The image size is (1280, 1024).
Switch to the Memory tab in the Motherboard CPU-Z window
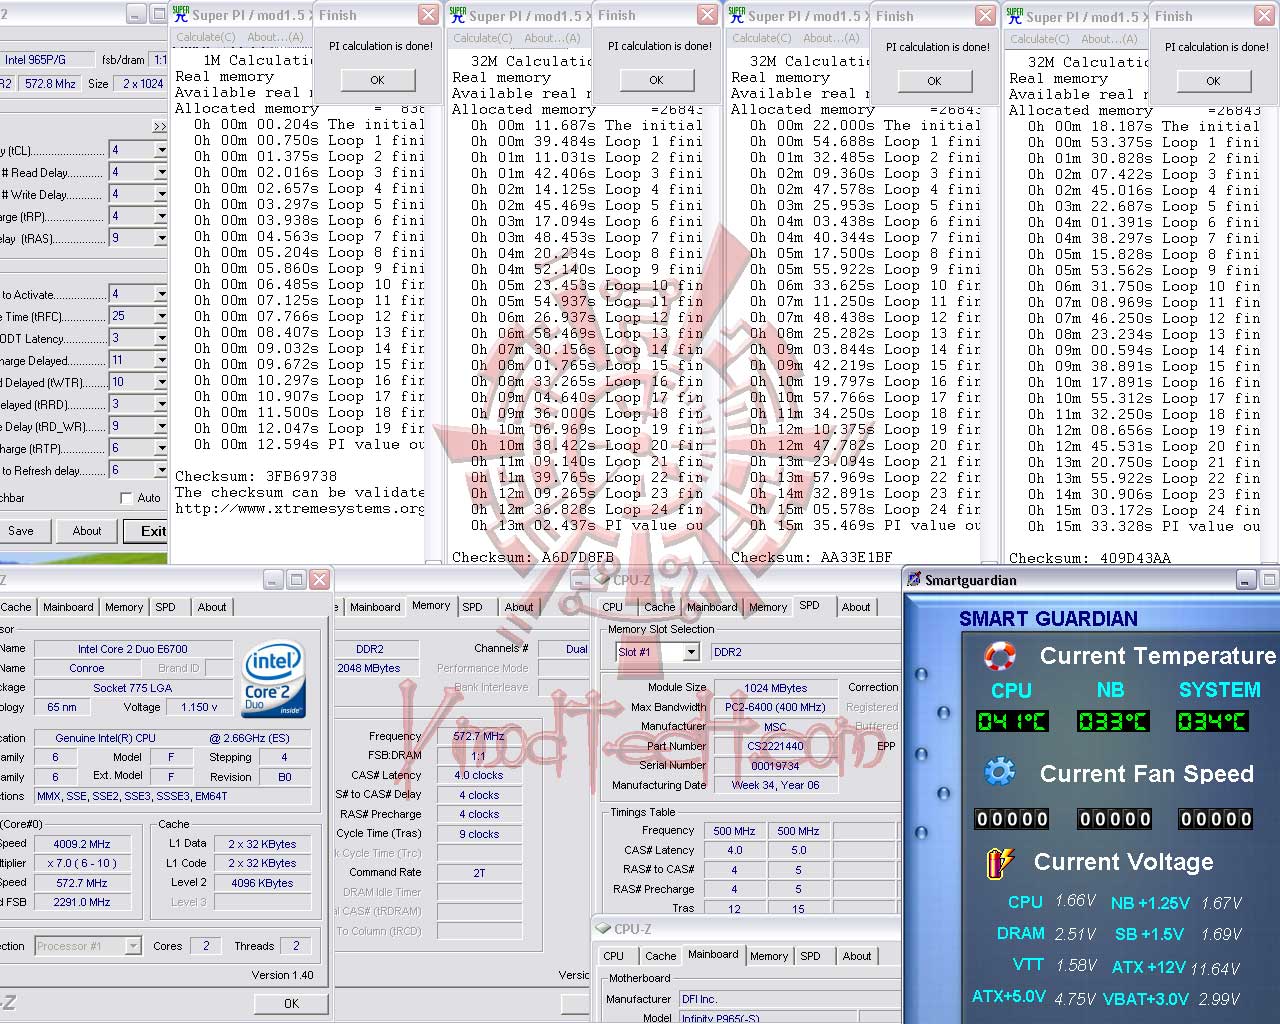769,956
